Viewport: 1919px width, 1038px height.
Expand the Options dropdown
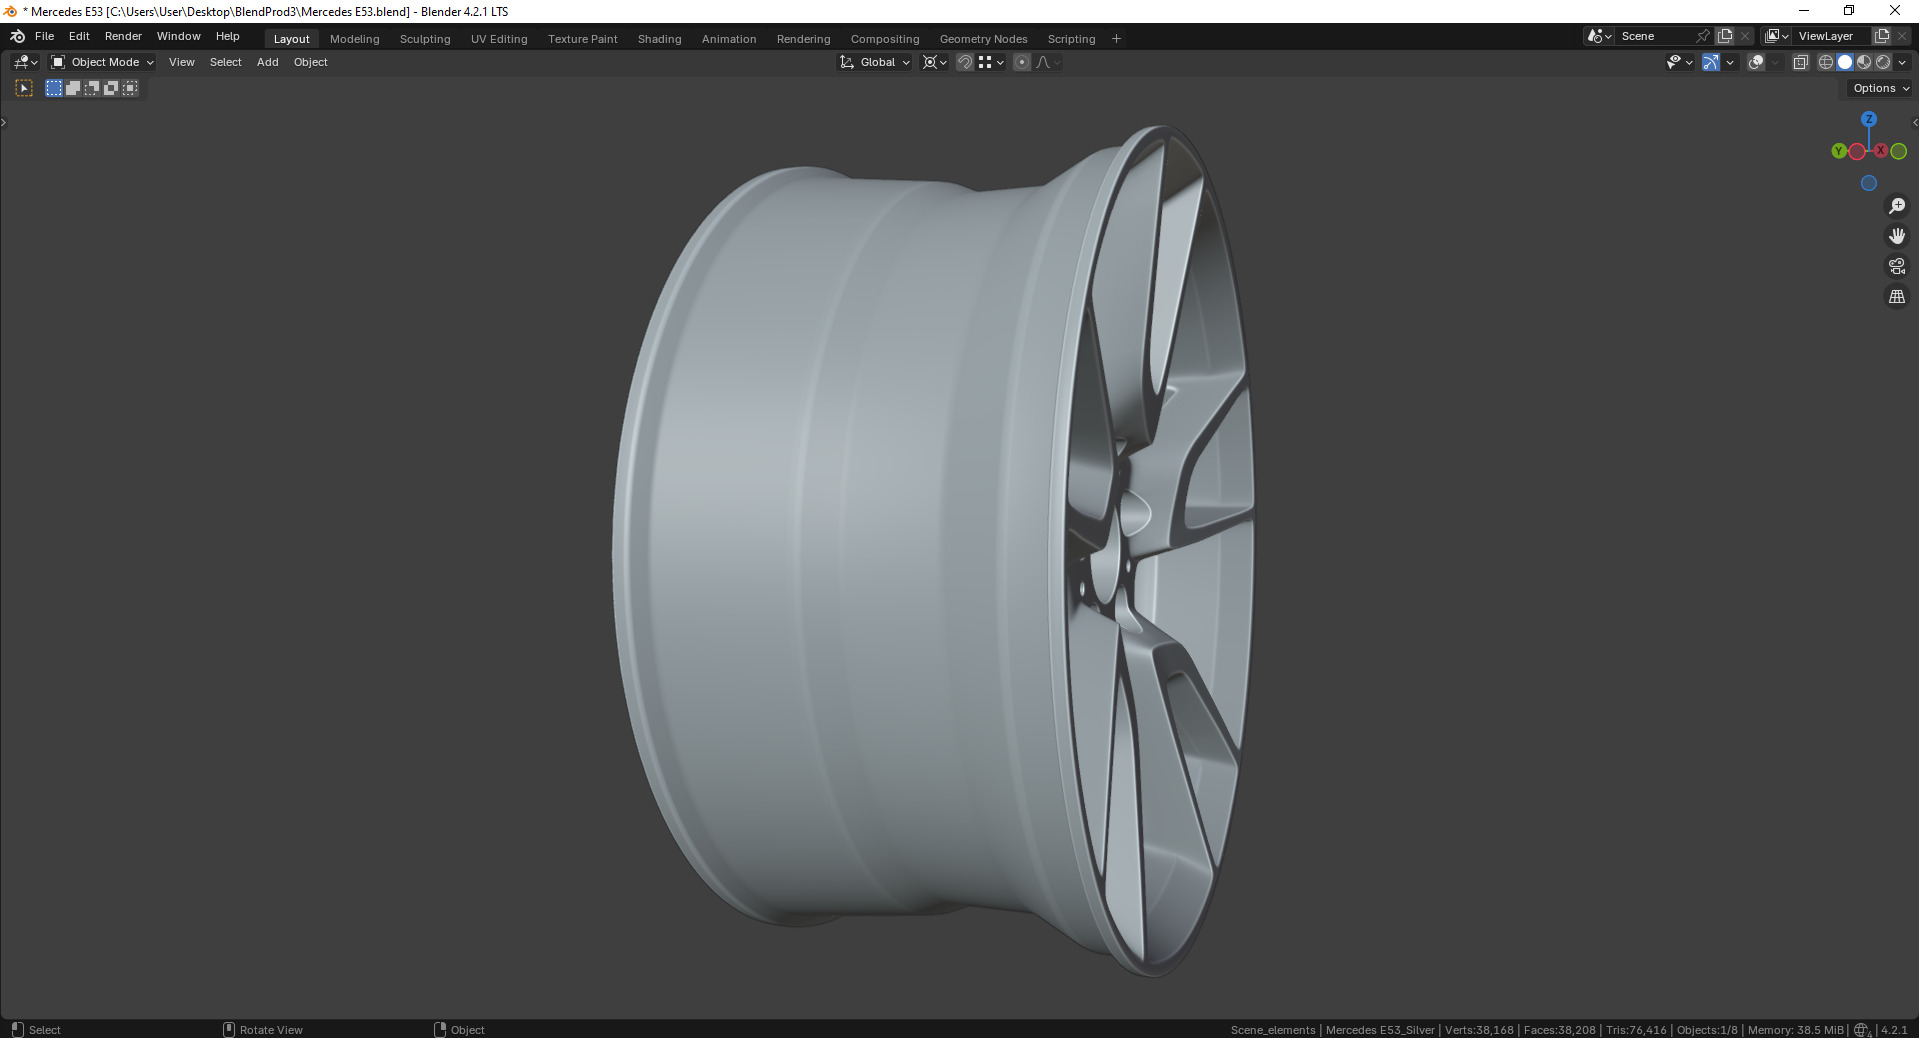pyautogui.click(x=1881, y=88)
